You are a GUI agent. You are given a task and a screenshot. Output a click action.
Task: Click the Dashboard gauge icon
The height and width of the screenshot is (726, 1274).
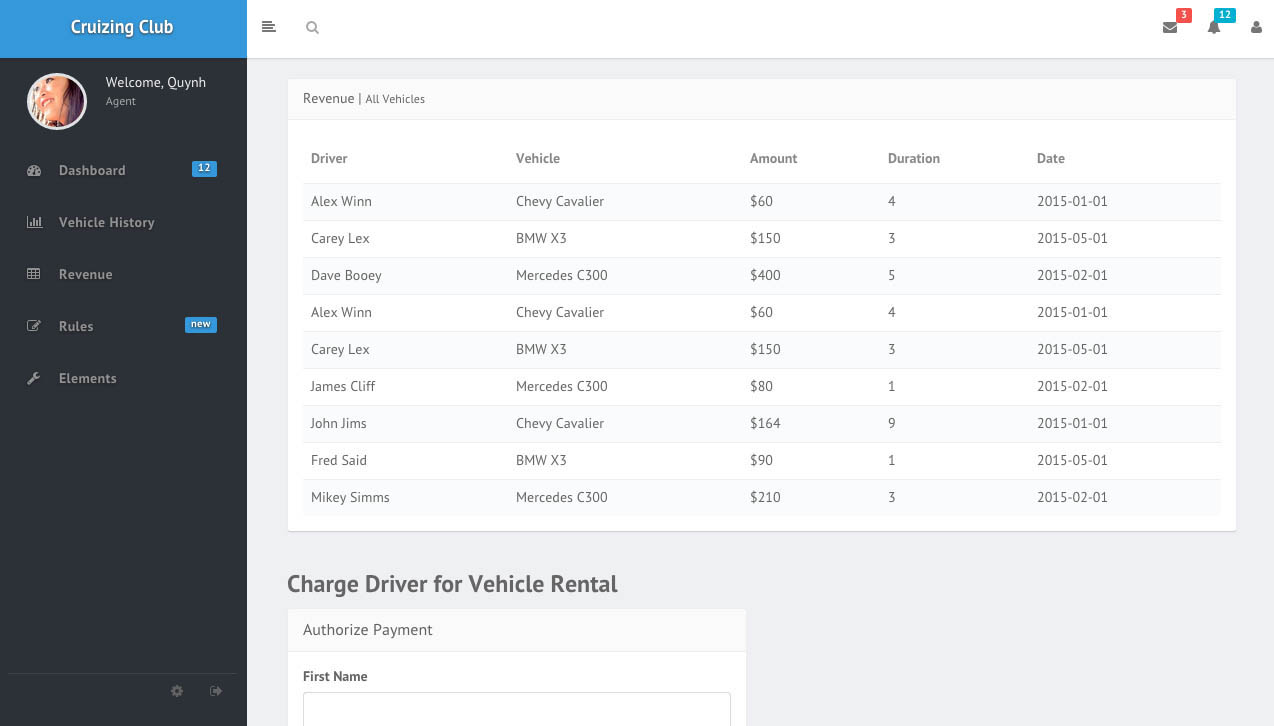coord(34,170)
